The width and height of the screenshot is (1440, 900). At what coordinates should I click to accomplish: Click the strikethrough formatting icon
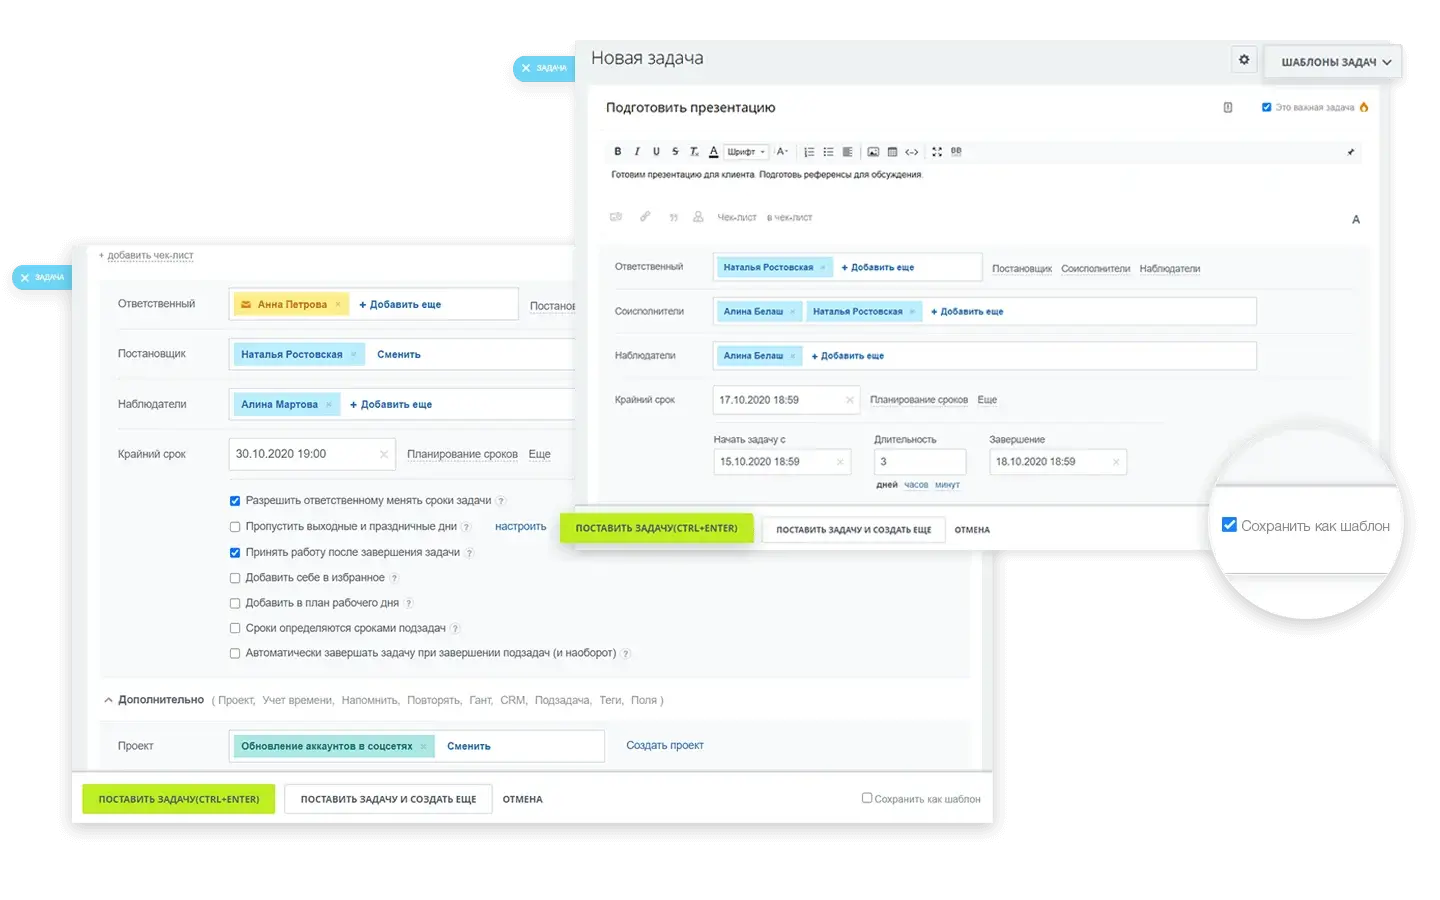tap(675, 152)
